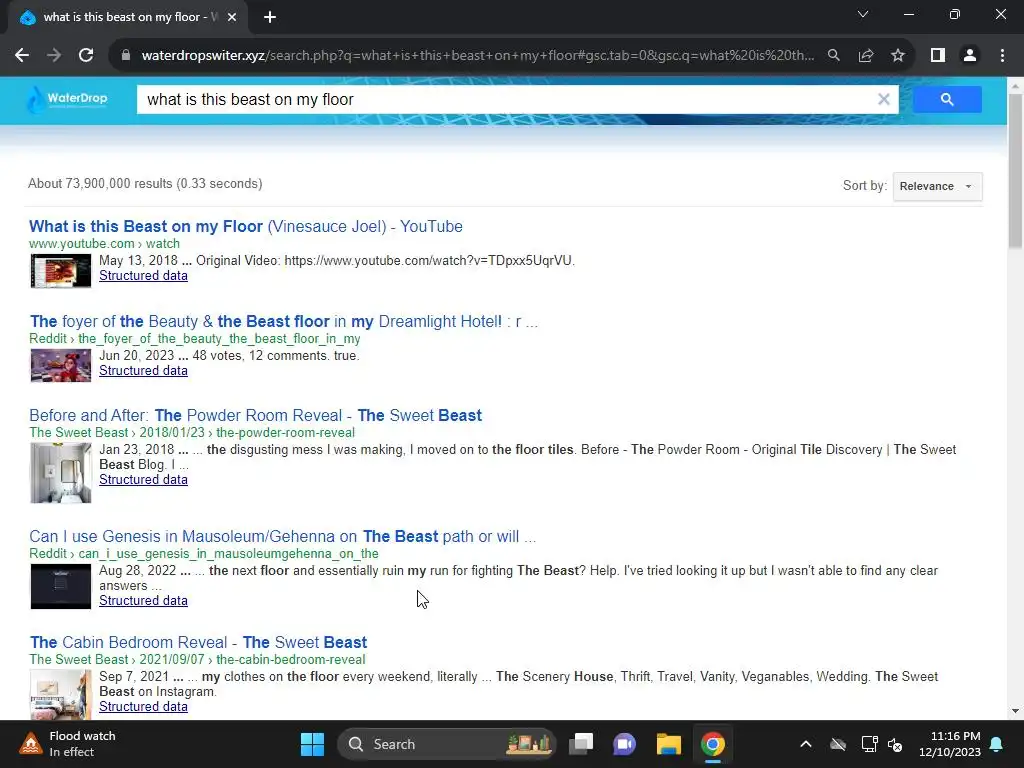The image size is (1024, 768).
Task: Click the scrollbar up arrow
Action: [x=1015, y=85]
